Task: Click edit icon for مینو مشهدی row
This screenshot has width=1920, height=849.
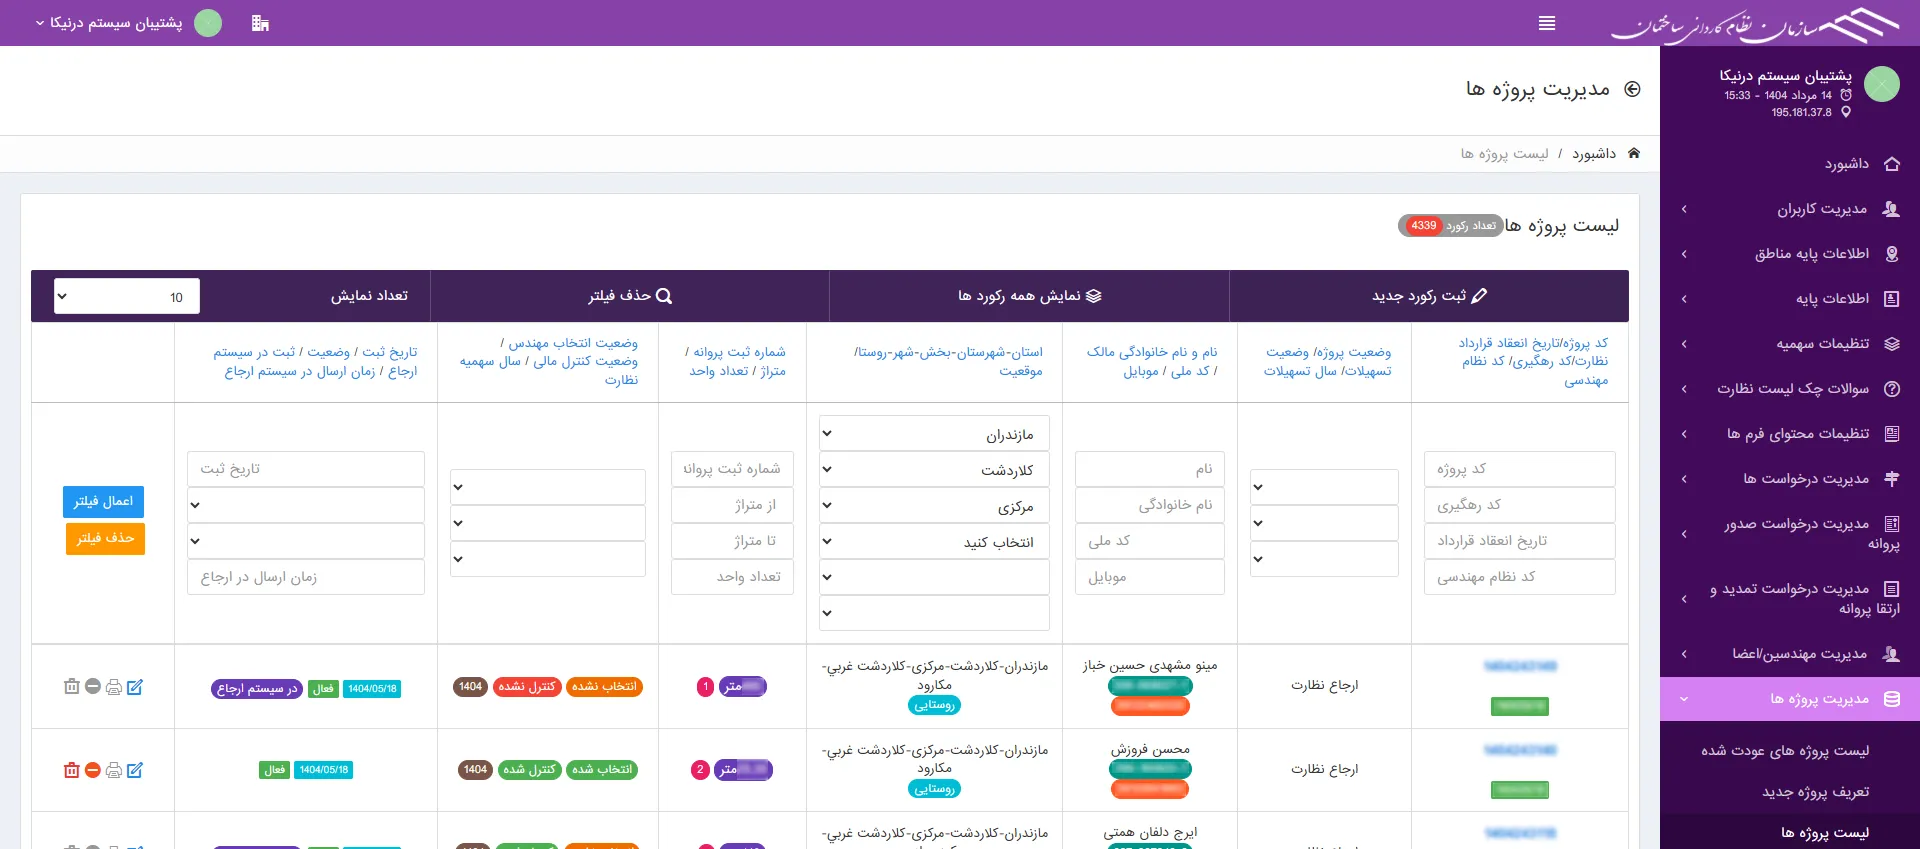Action: (135, 687)
